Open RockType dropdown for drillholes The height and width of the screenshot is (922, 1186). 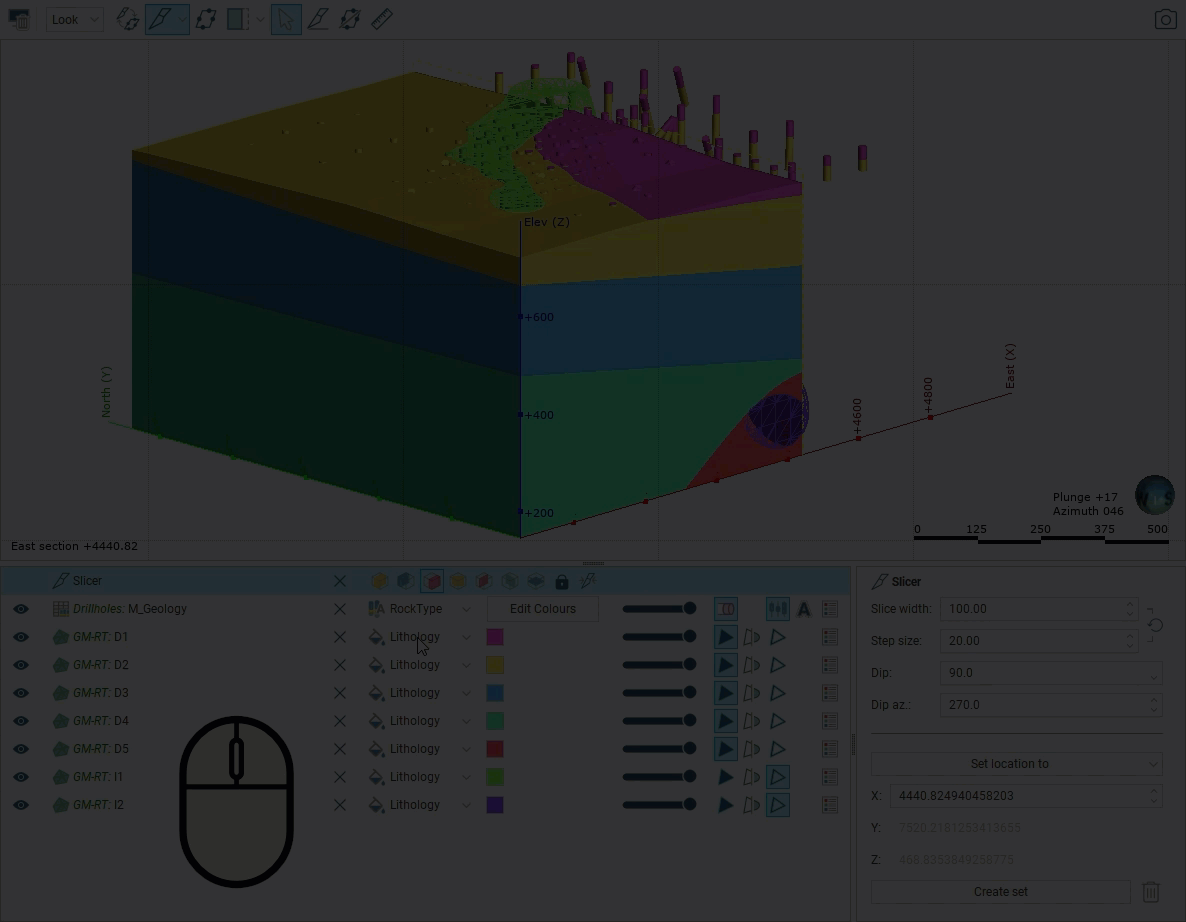coord(420,609)
